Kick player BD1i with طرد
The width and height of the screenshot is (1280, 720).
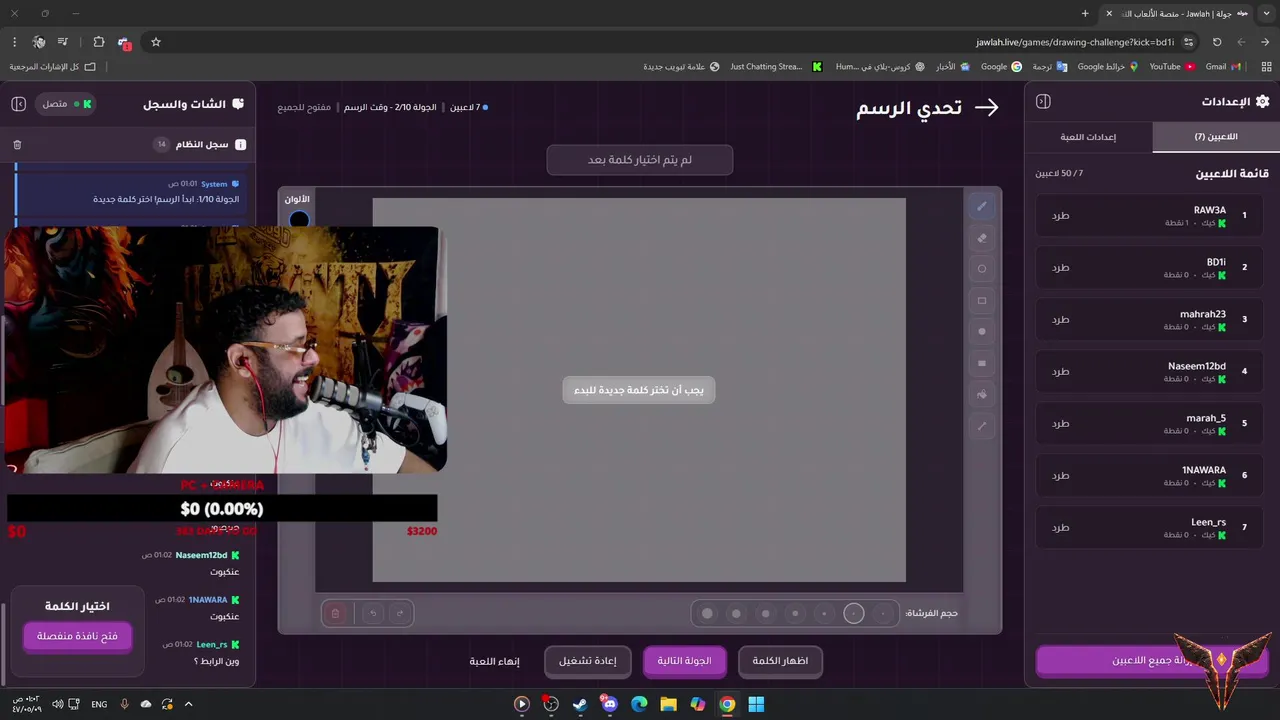[x=1060, y=268]
